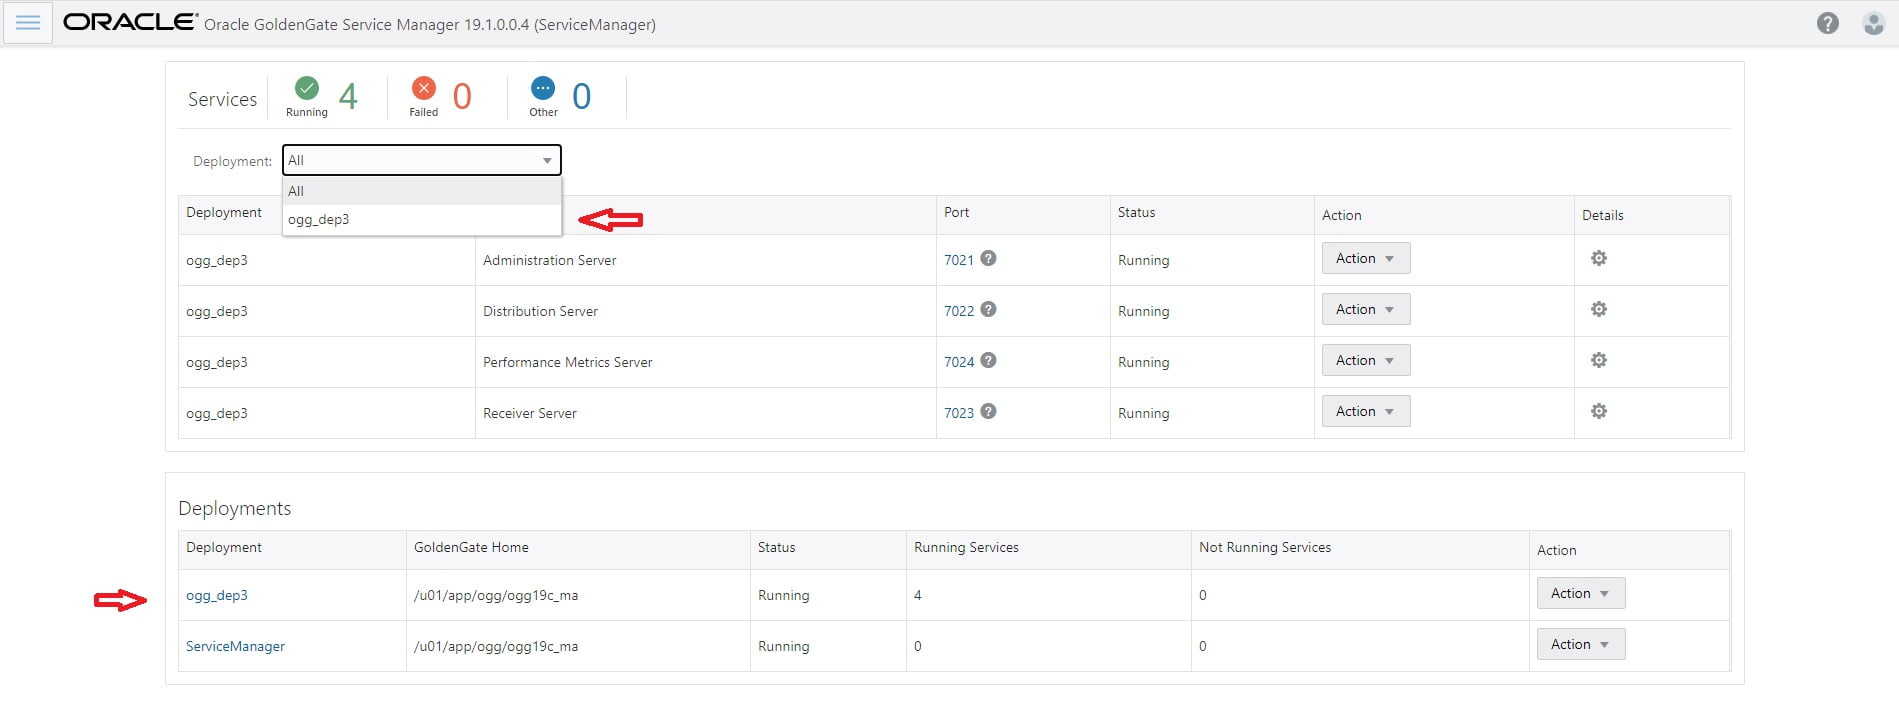Click the Receiver Server service name
Image resolution: width=1899 pixels, height=713 pixels.
tap(529, 413)
